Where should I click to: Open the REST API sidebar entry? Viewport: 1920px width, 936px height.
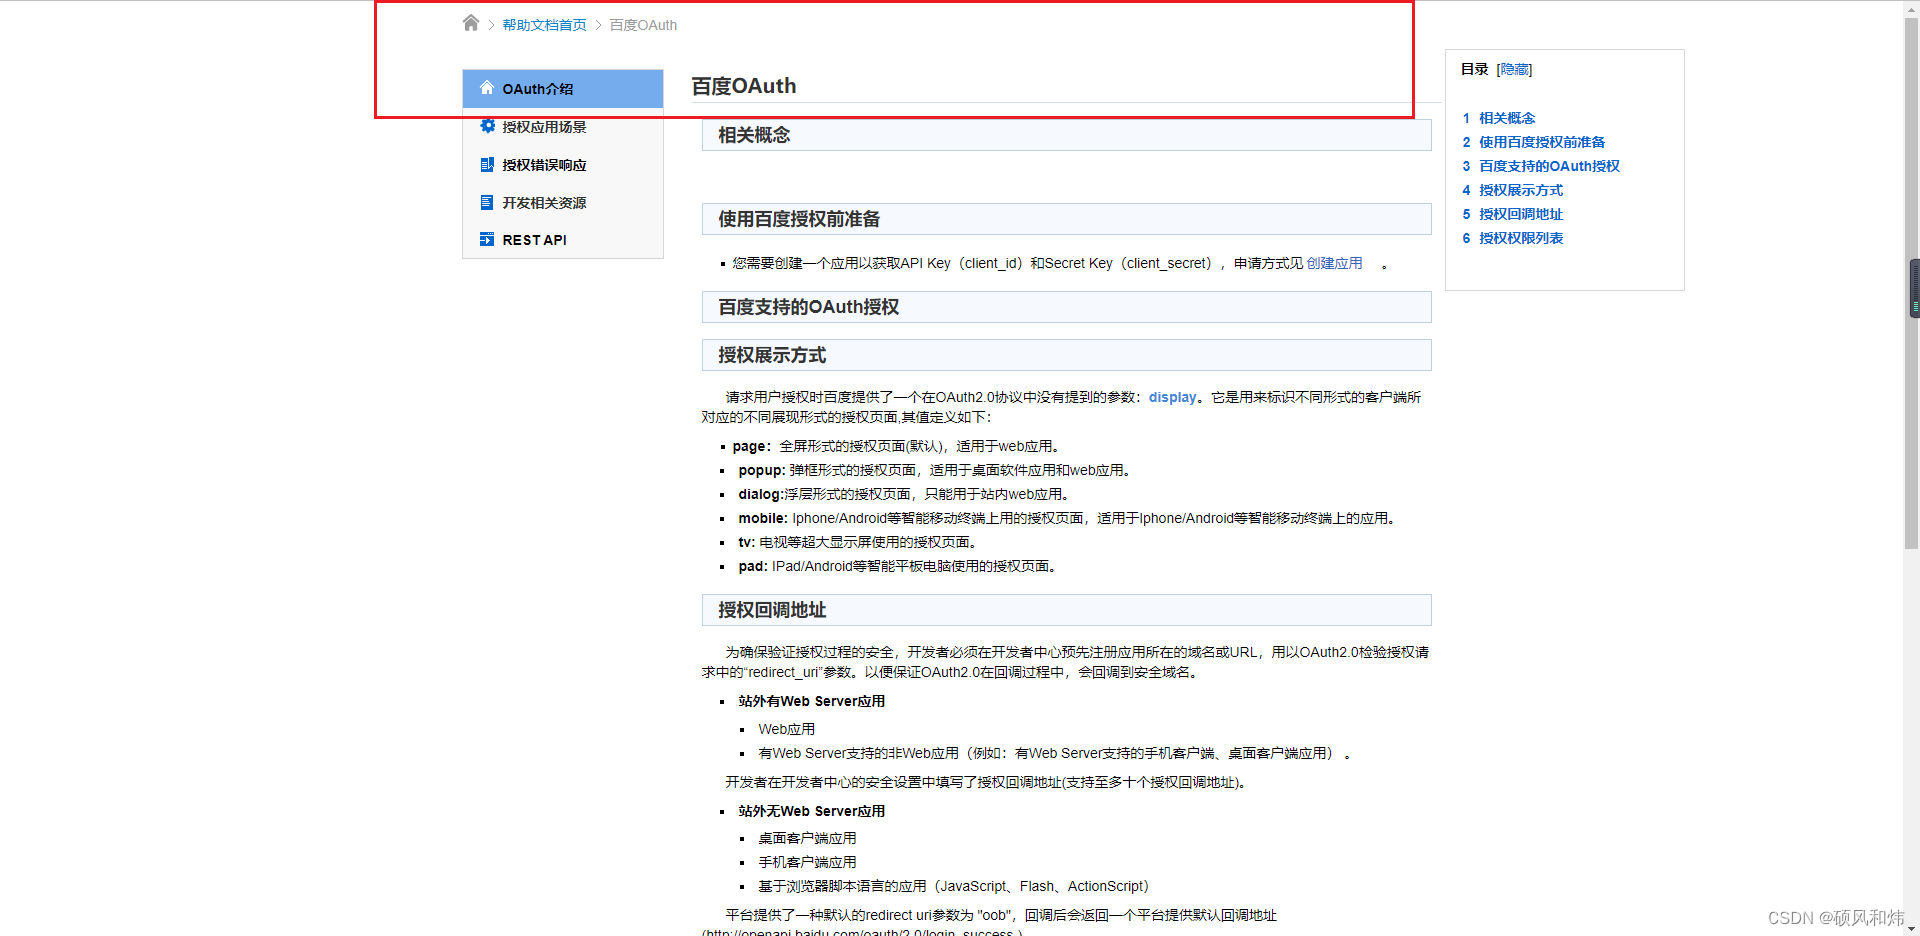(x=533, y=239)
